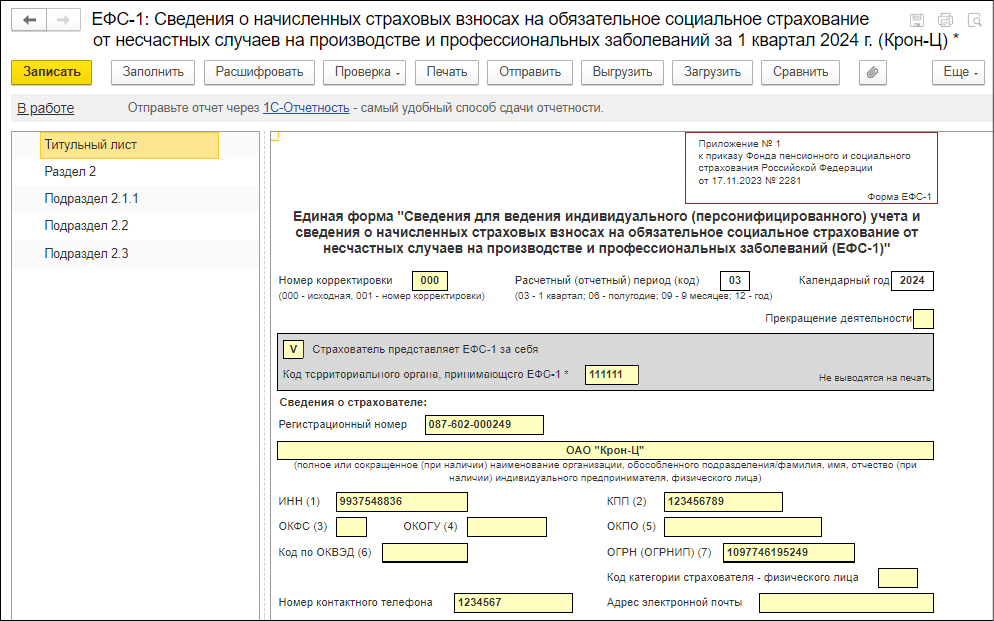Screen dimensions: 994x621
Task: Click the 'Адрес электронной почты' input field
Action: click(x=845, y=602)
